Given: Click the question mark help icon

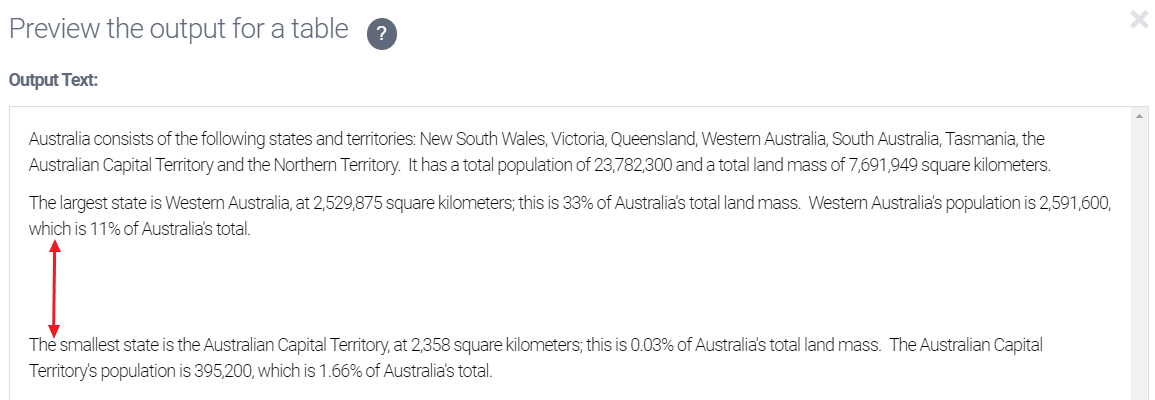Looking at the screenshot, I should point(382,34).
